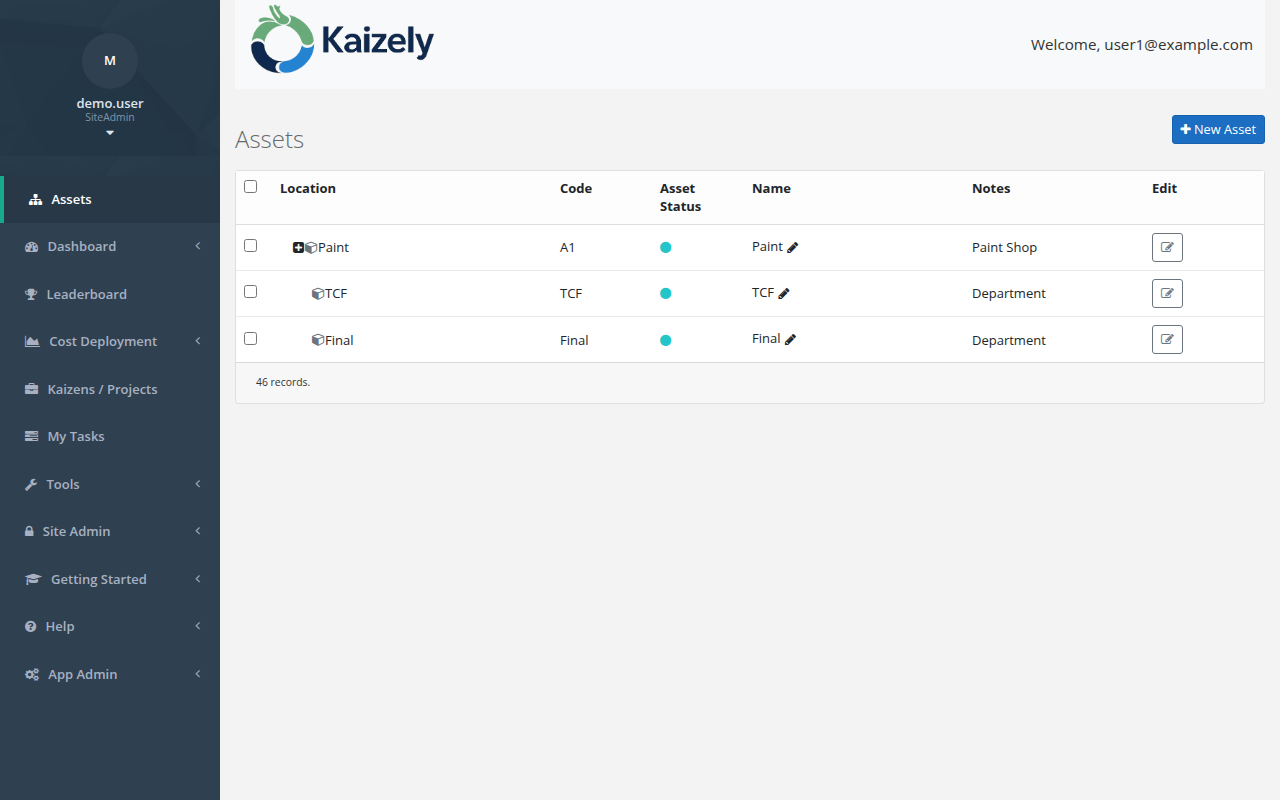Click the Kaizens / Projects briefcase icon
The image size is (1280, 800).
click(30, 389)
